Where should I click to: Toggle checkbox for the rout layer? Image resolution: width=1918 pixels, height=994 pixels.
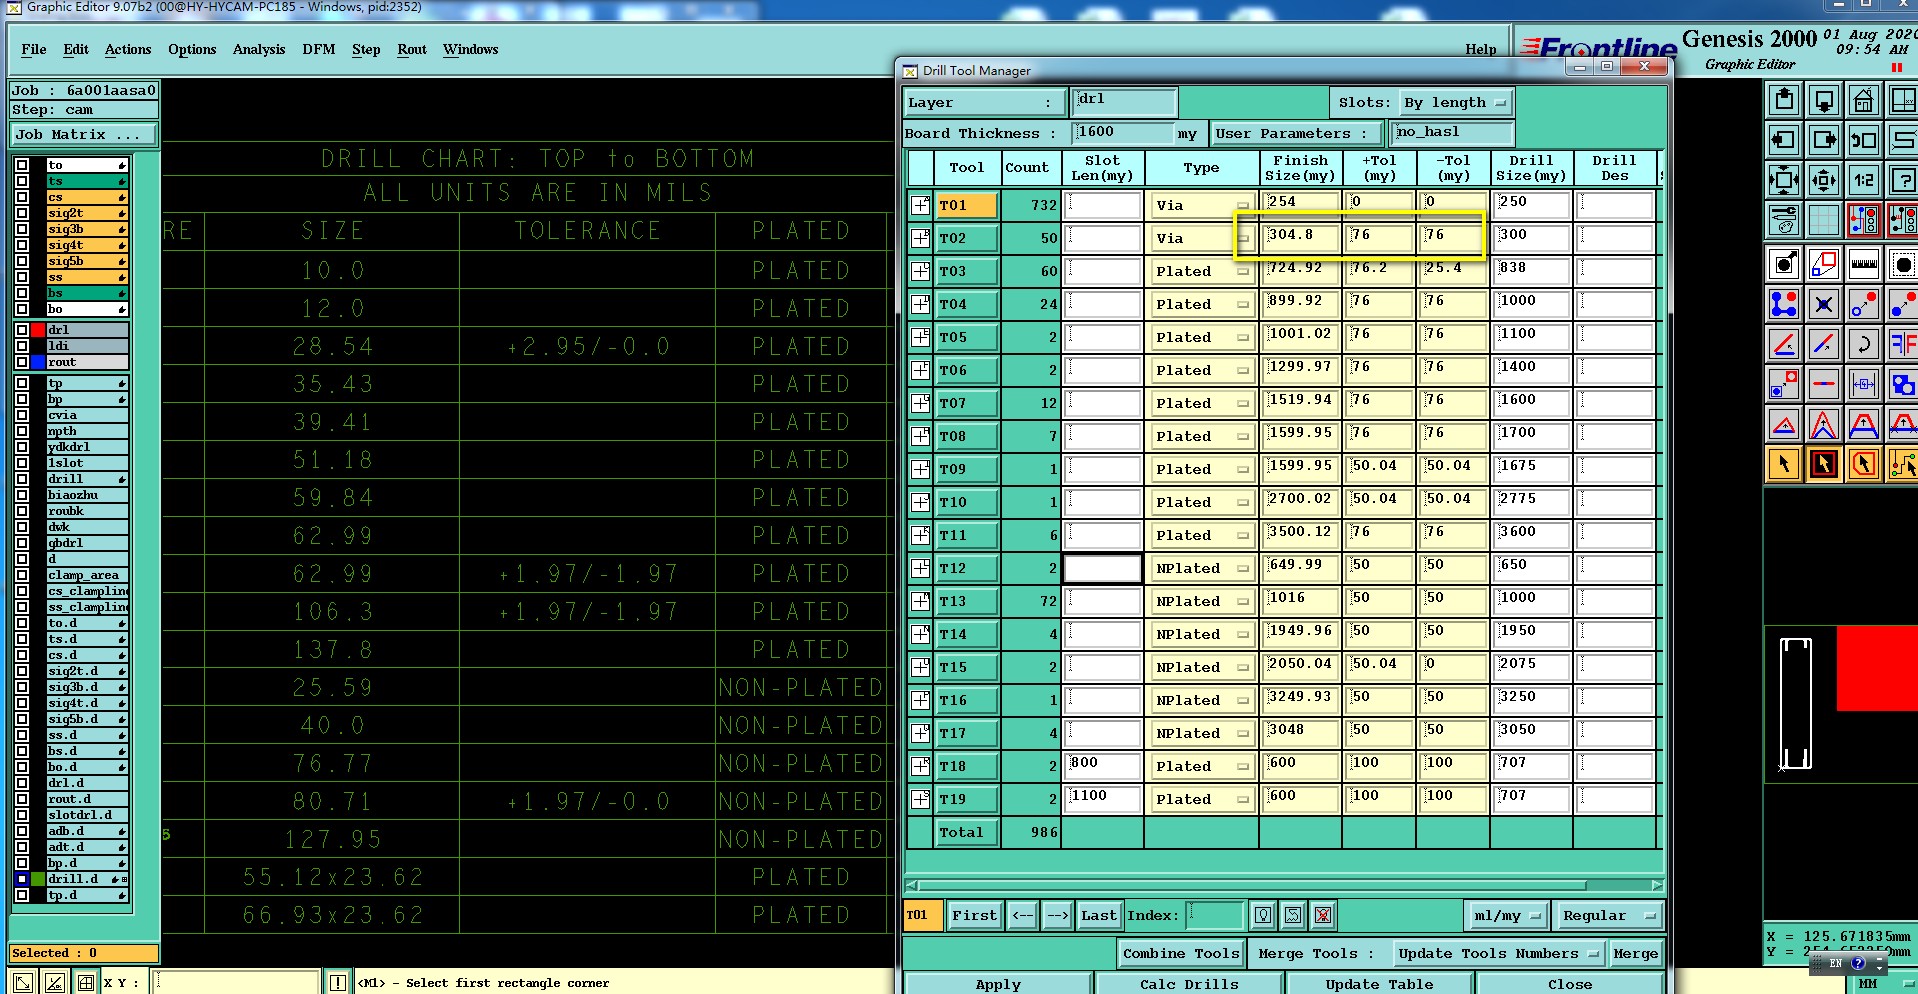point(22,362)
